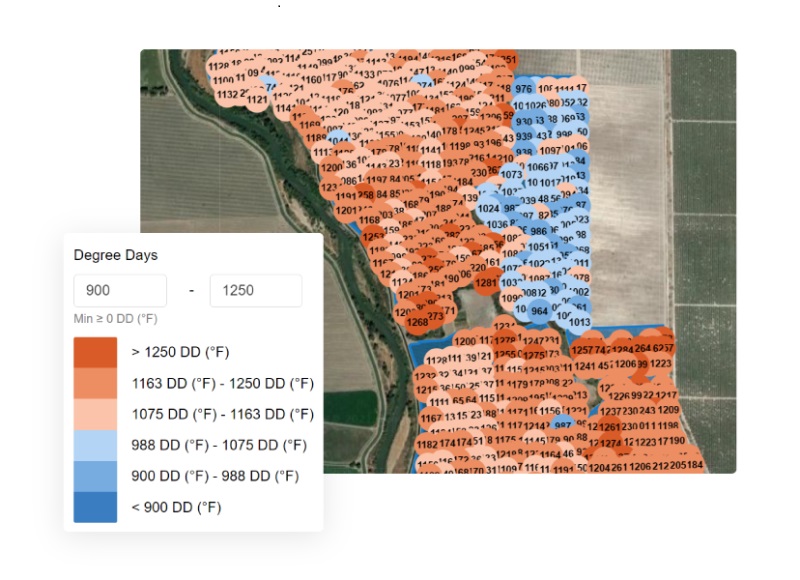Choose the 1073 map data point
The width and height of the screenshot is (800, 580).
(511, 174)
